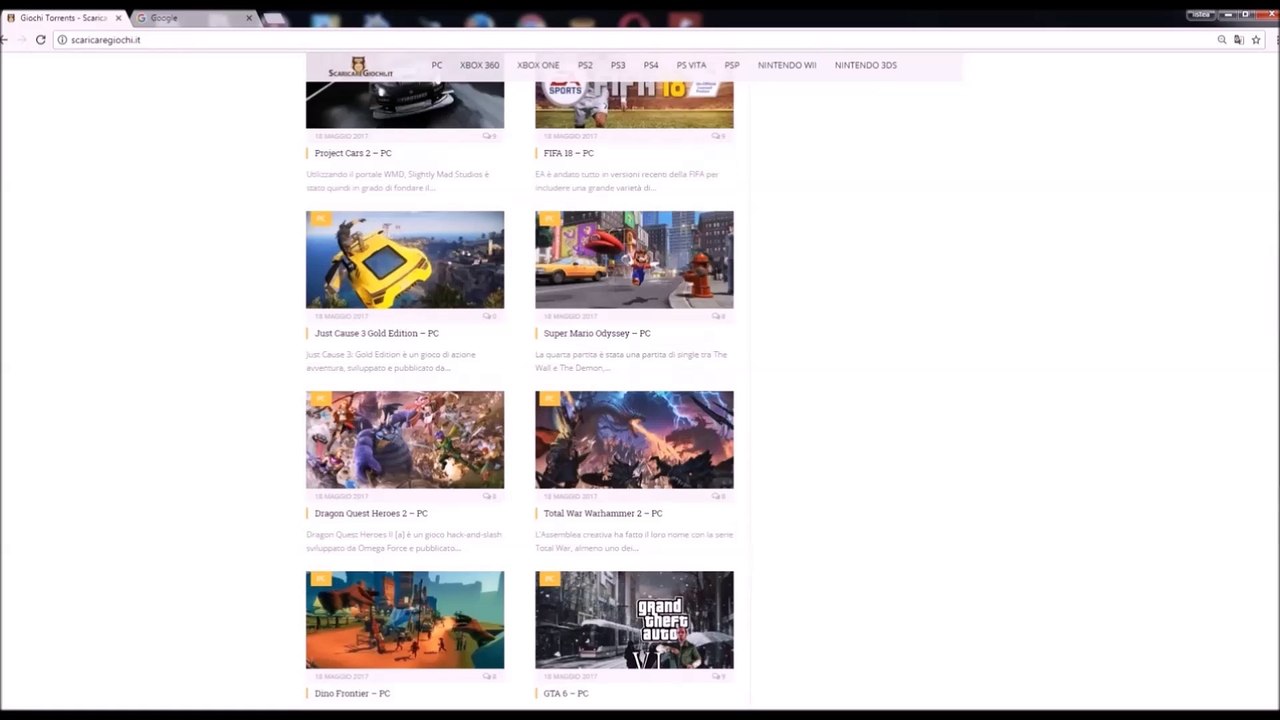Open the XBOX ONE category

pos(538,65)
